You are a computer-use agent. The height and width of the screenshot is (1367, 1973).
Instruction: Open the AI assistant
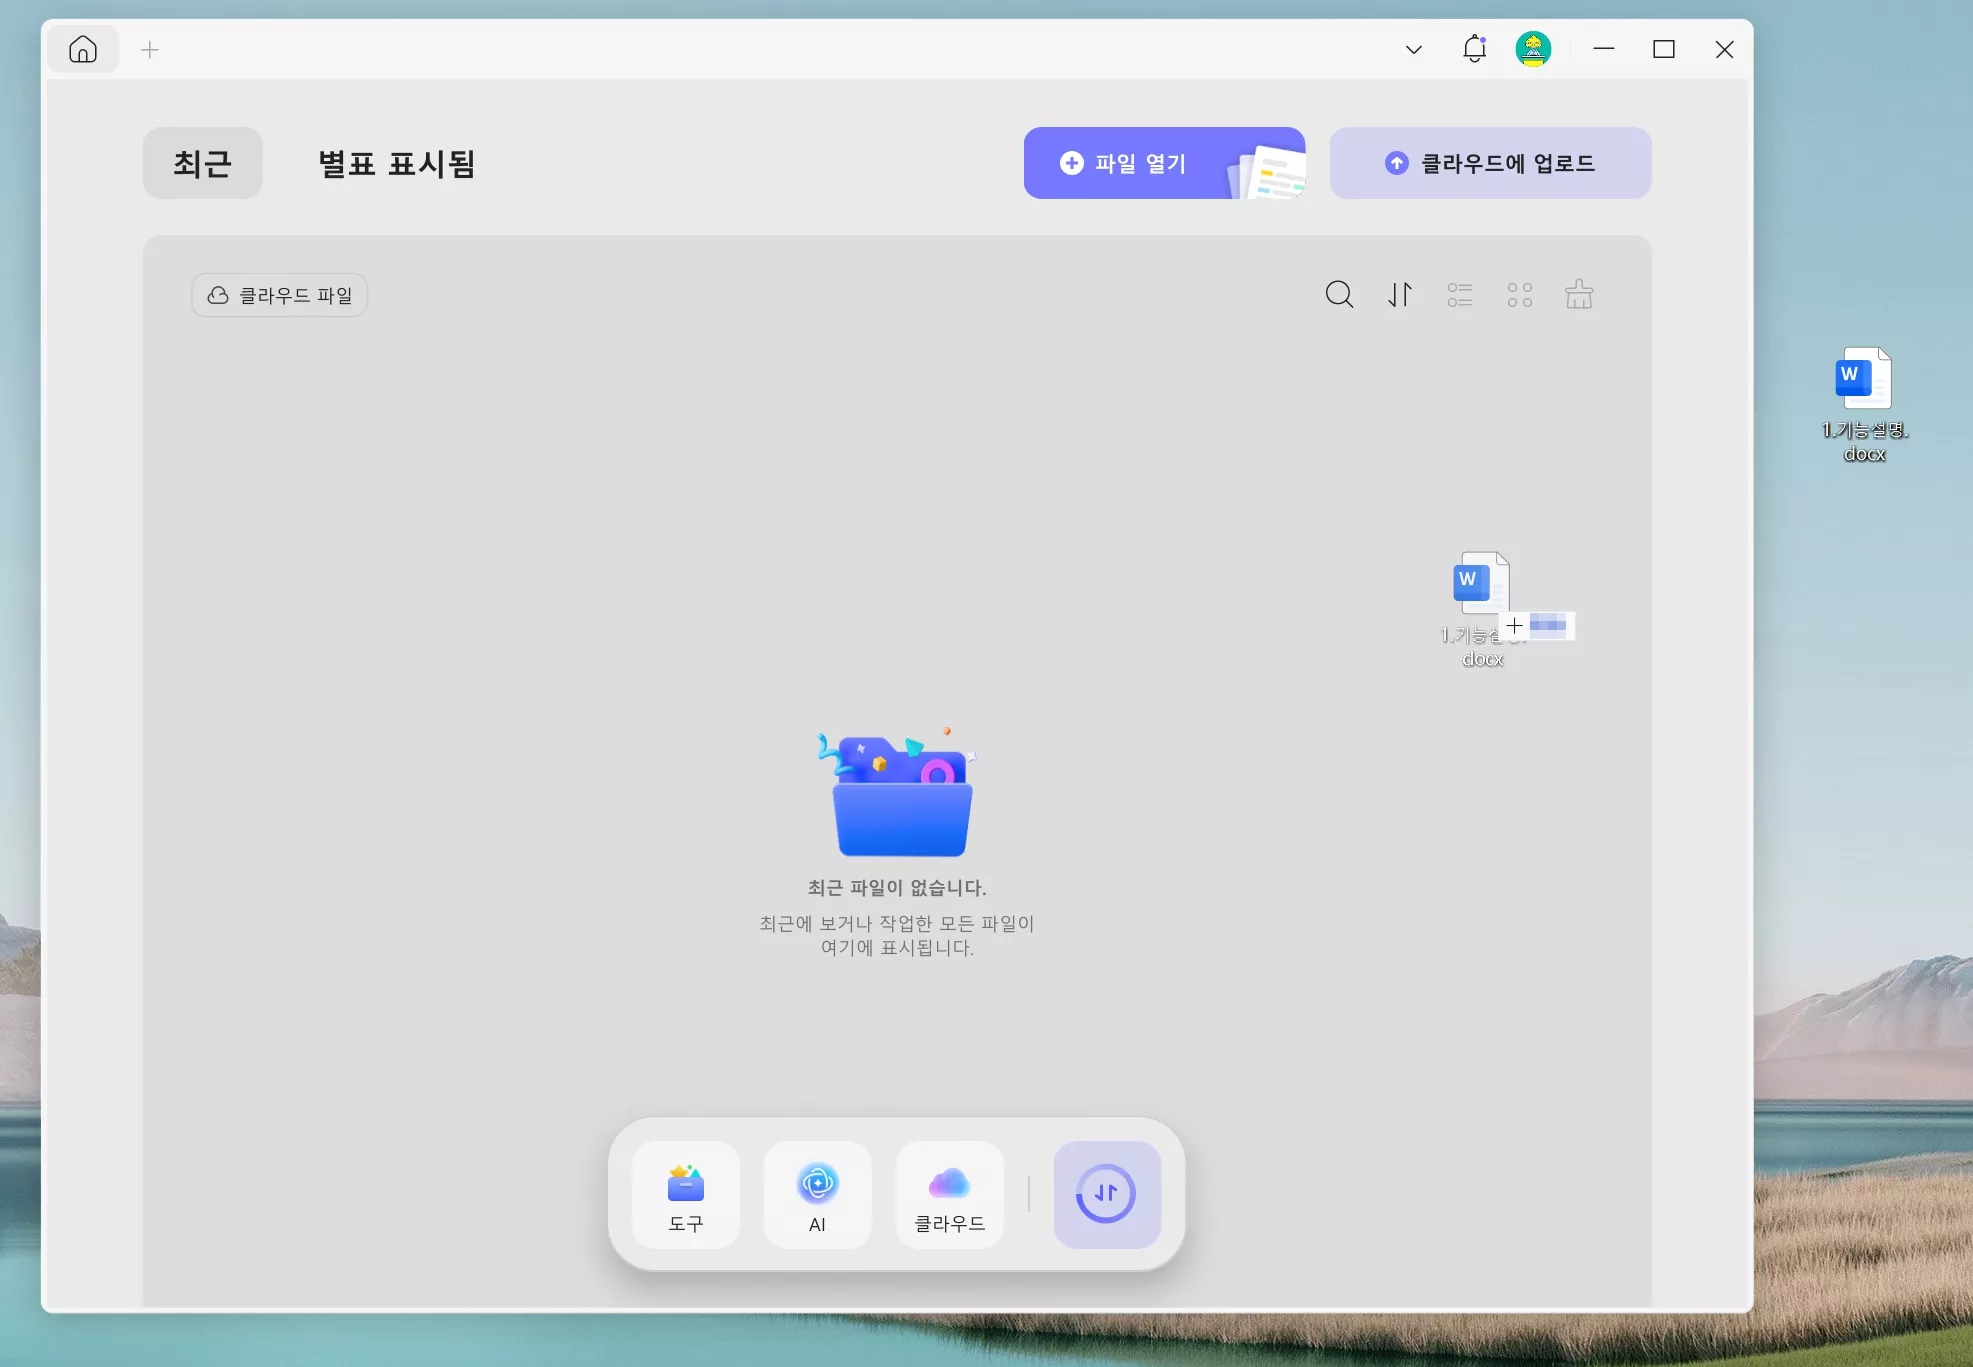[x=818, y=1195]
